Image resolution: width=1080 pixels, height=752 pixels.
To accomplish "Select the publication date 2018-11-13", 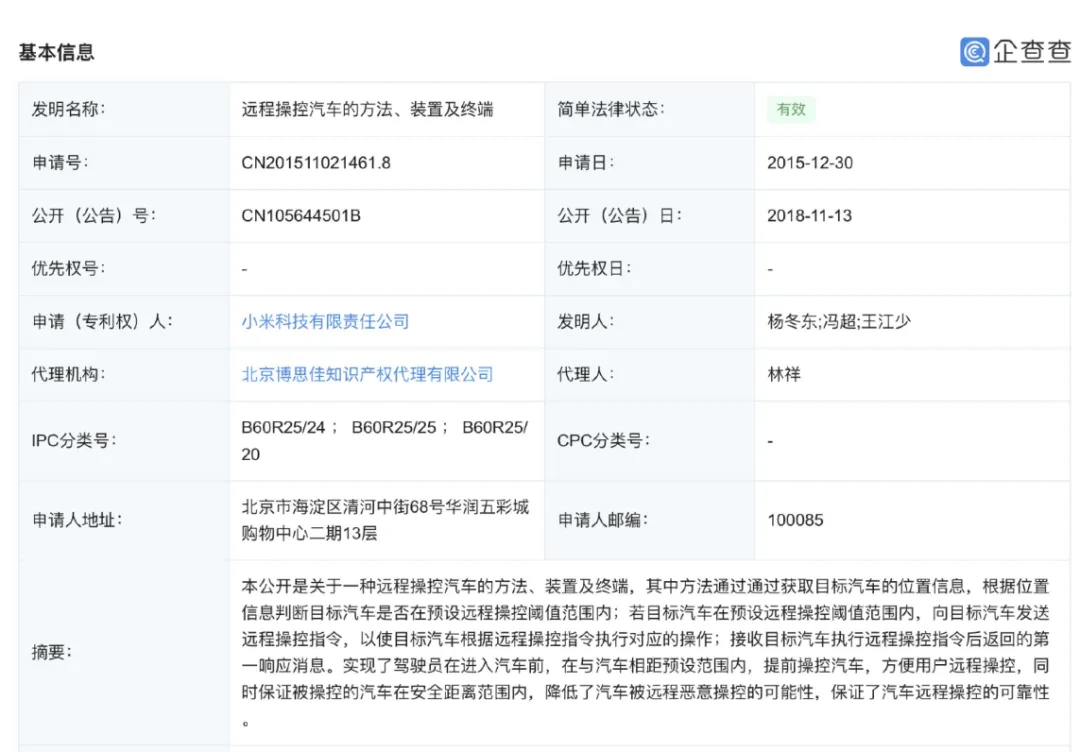I will [809, 216].
